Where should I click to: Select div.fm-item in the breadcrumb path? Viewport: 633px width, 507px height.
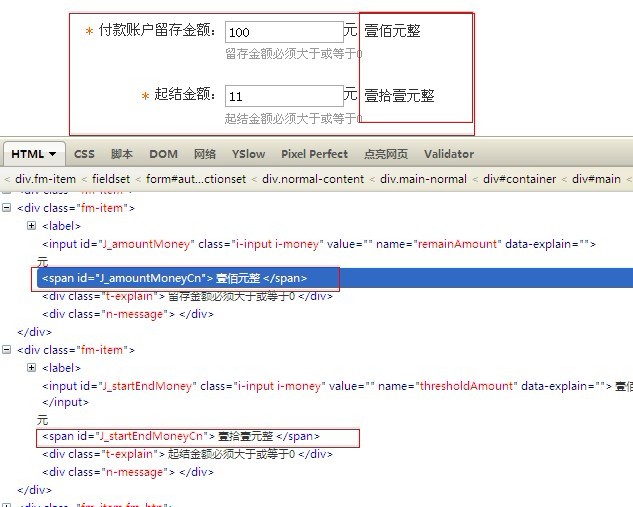tap(45, 179)
